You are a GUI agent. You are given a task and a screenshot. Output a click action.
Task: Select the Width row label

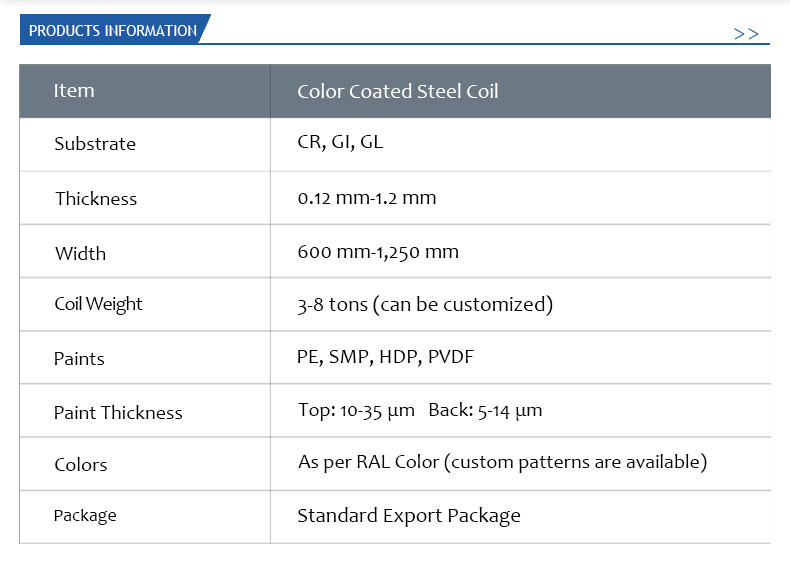[x=81, y=253]
